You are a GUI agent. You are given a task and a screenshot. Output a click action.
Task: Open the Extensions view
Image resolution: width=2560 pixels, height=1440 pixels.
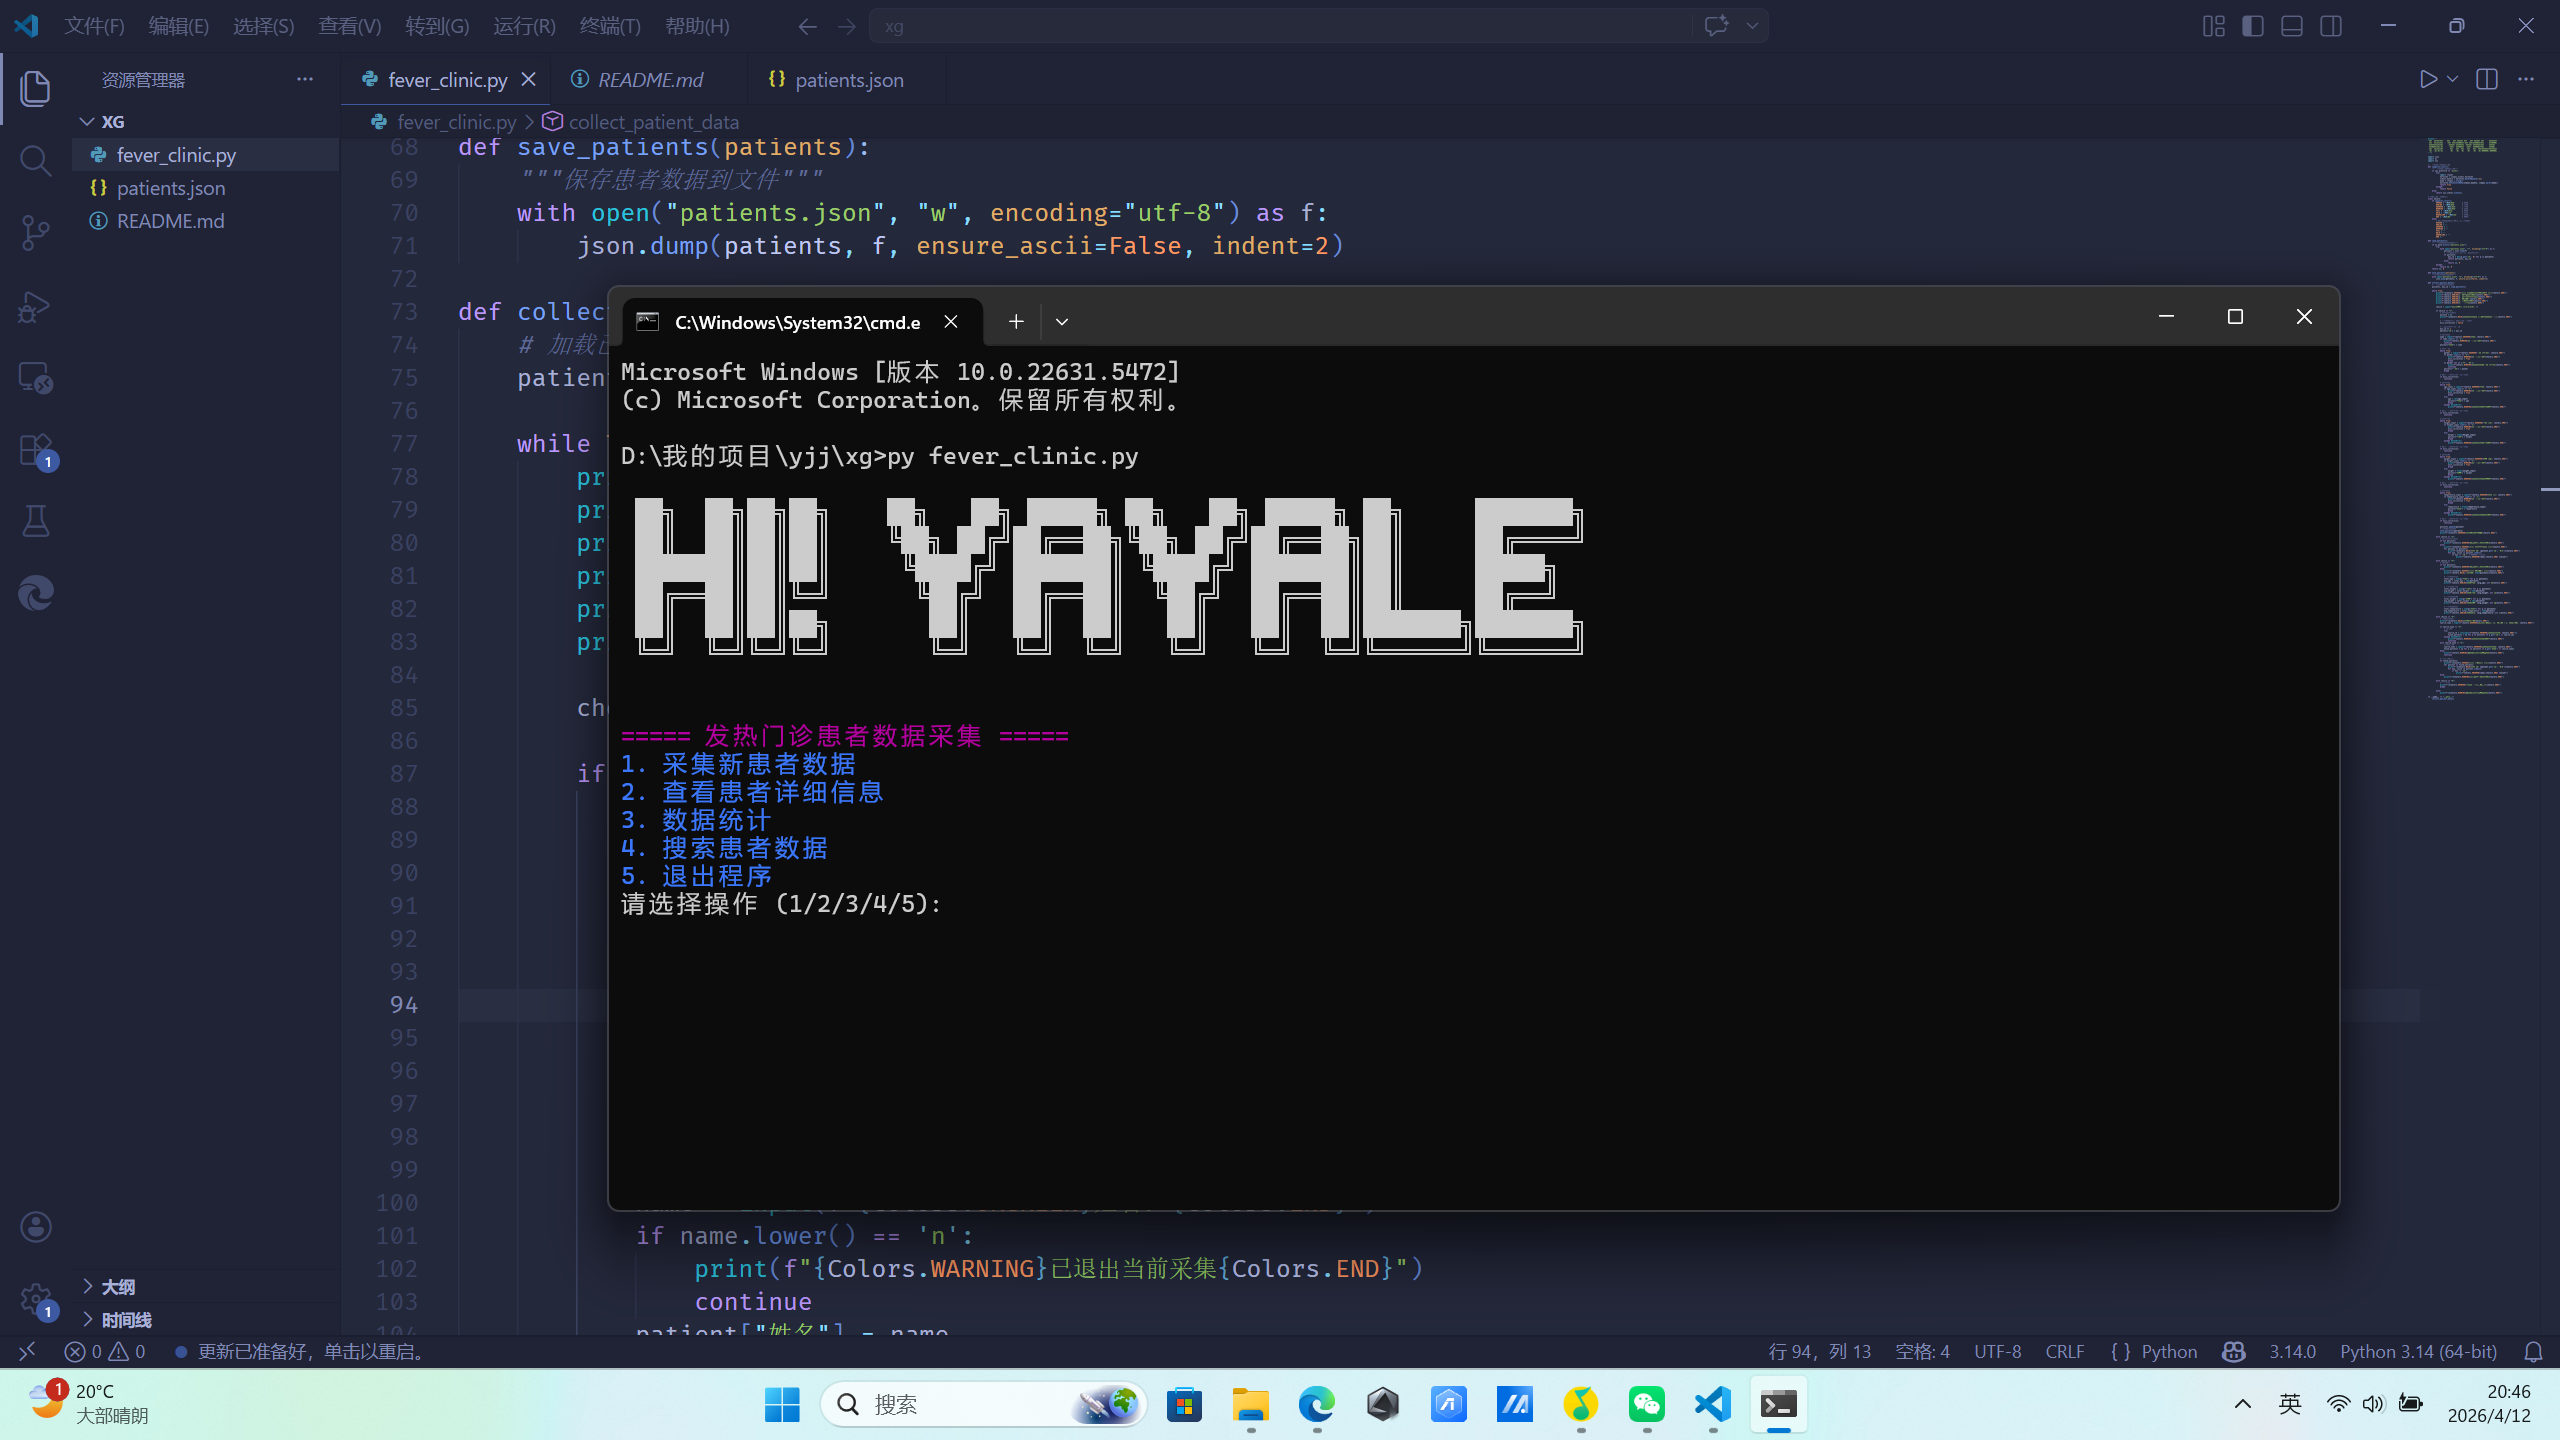click(35, 450)
